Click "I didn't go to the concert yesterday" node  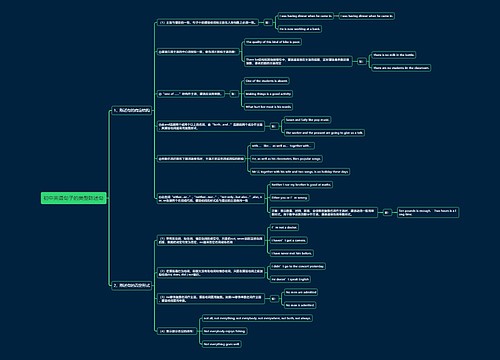click(297, 266)
